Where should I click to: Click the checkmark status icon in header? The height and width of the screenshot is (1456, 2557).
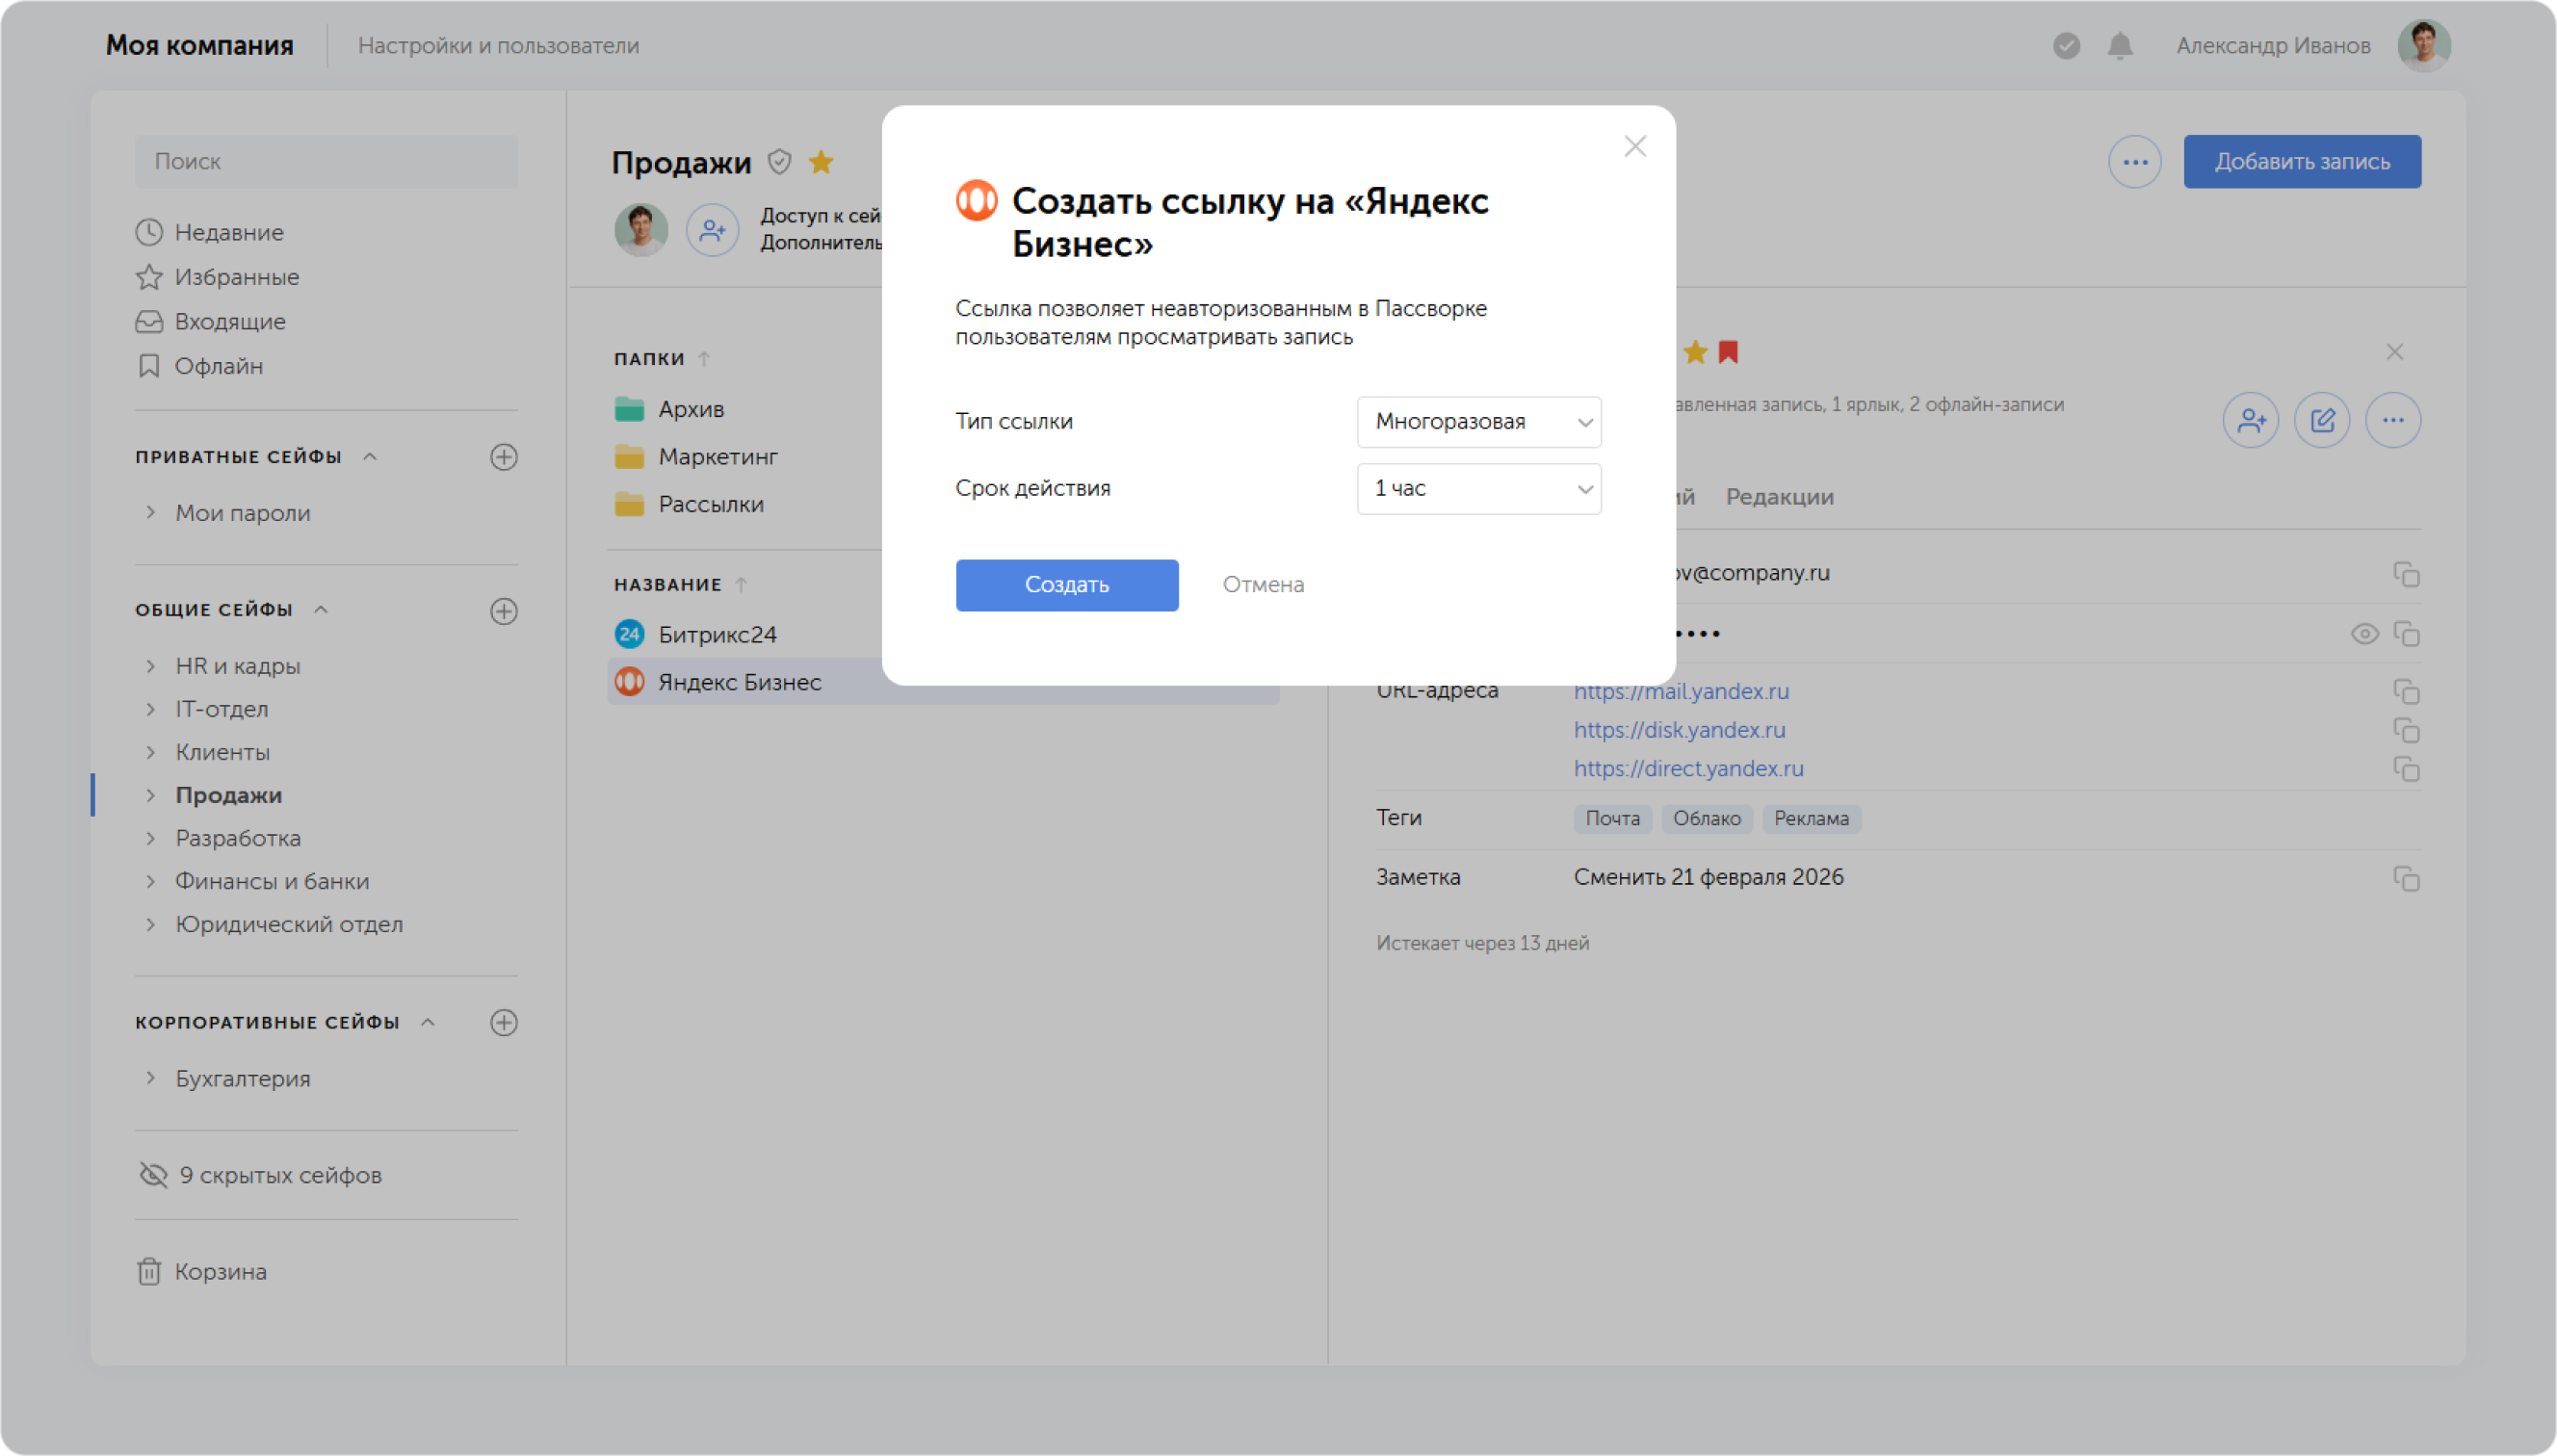tap(2066, 46)
